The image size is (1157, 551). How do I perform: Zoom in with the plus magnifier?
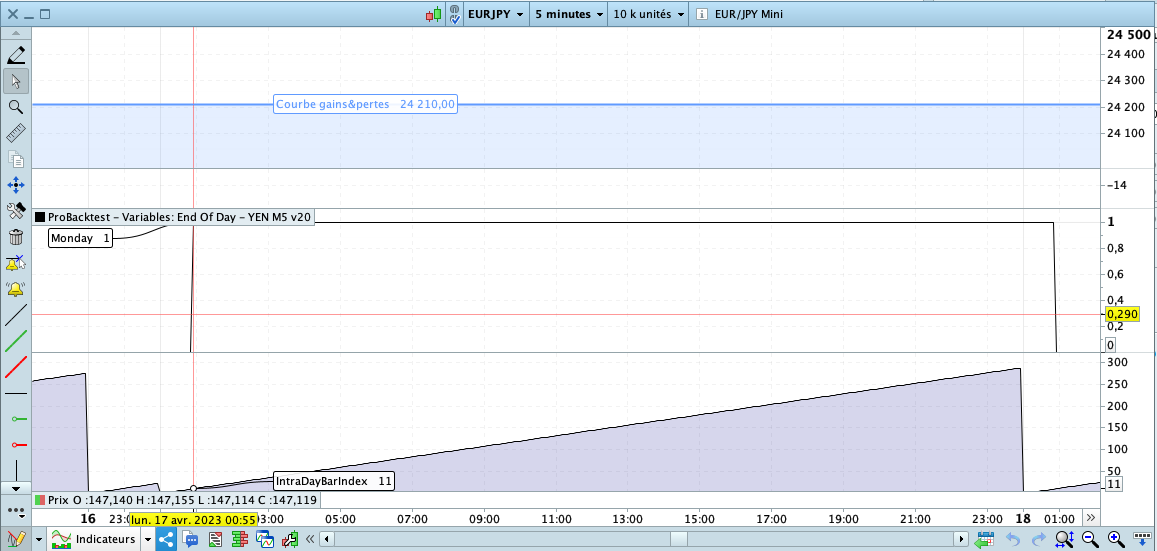tap(1115, 539)
